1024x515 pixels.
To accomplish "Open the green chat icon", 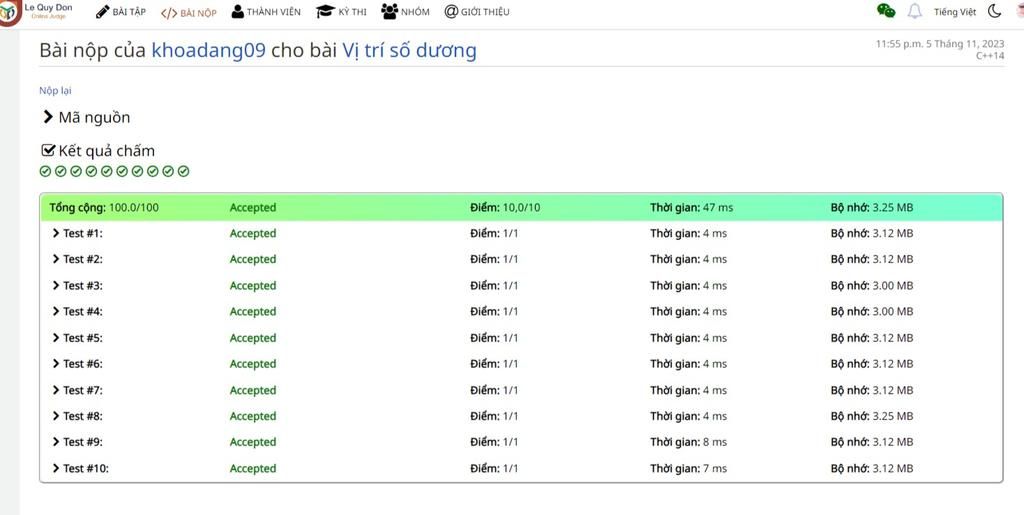I will (x=886, y=10).
